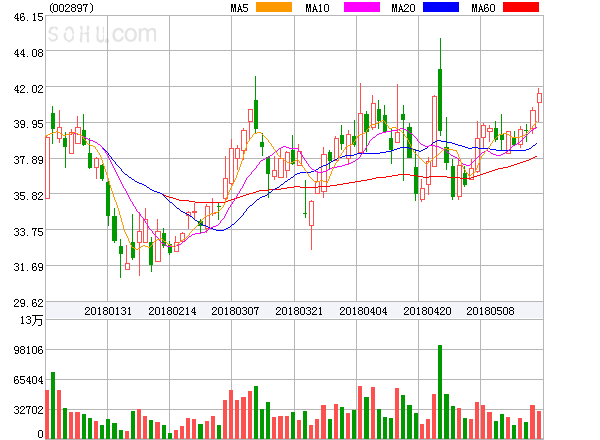600x440 pixels.
Task: Click the 33.75 price axis label
Action: pyautogui.click(x=28, y=232)
